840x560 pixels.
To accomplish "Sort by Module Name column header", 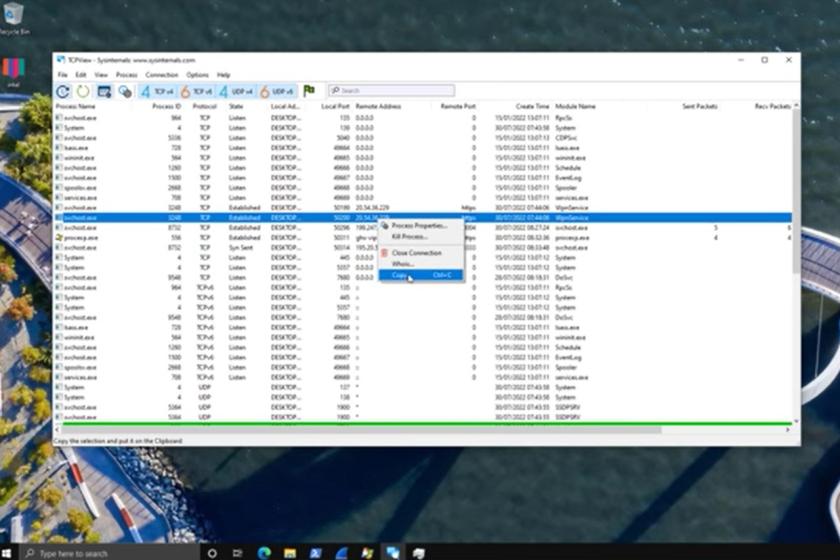I will tap(575, 107).
